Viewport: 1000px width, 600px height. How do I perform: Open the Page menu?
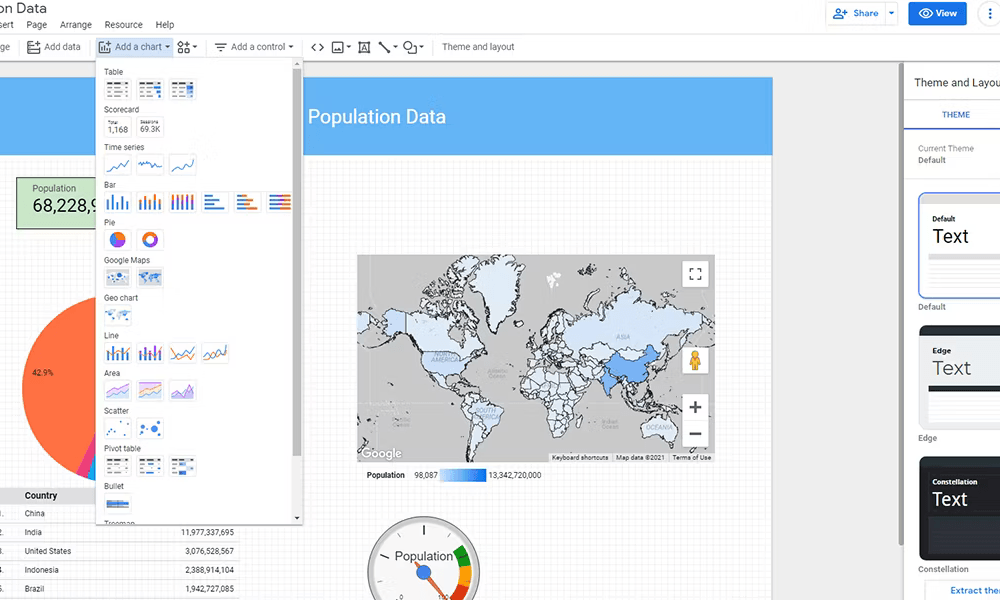click(x=36, y=25)
